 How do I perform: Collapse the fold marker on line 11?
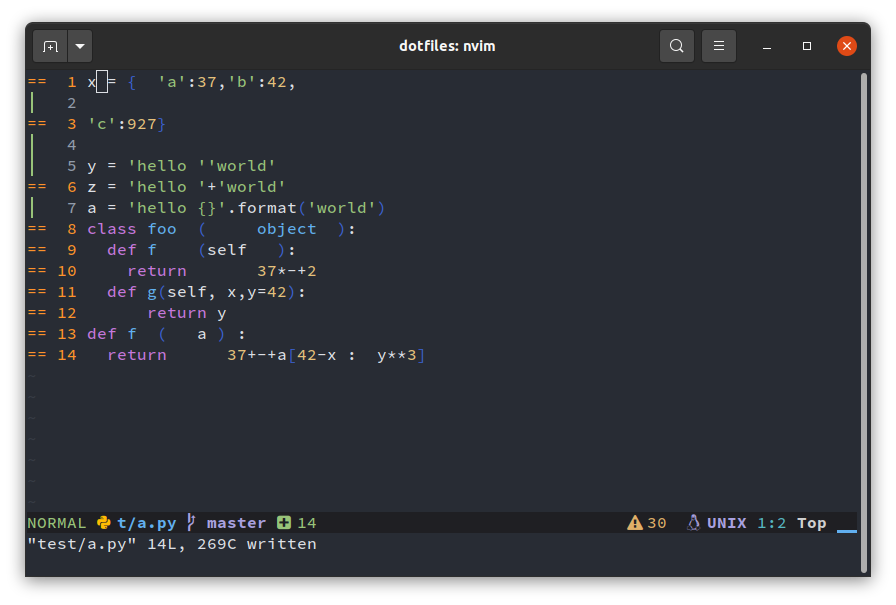click(x=36, y=291)
